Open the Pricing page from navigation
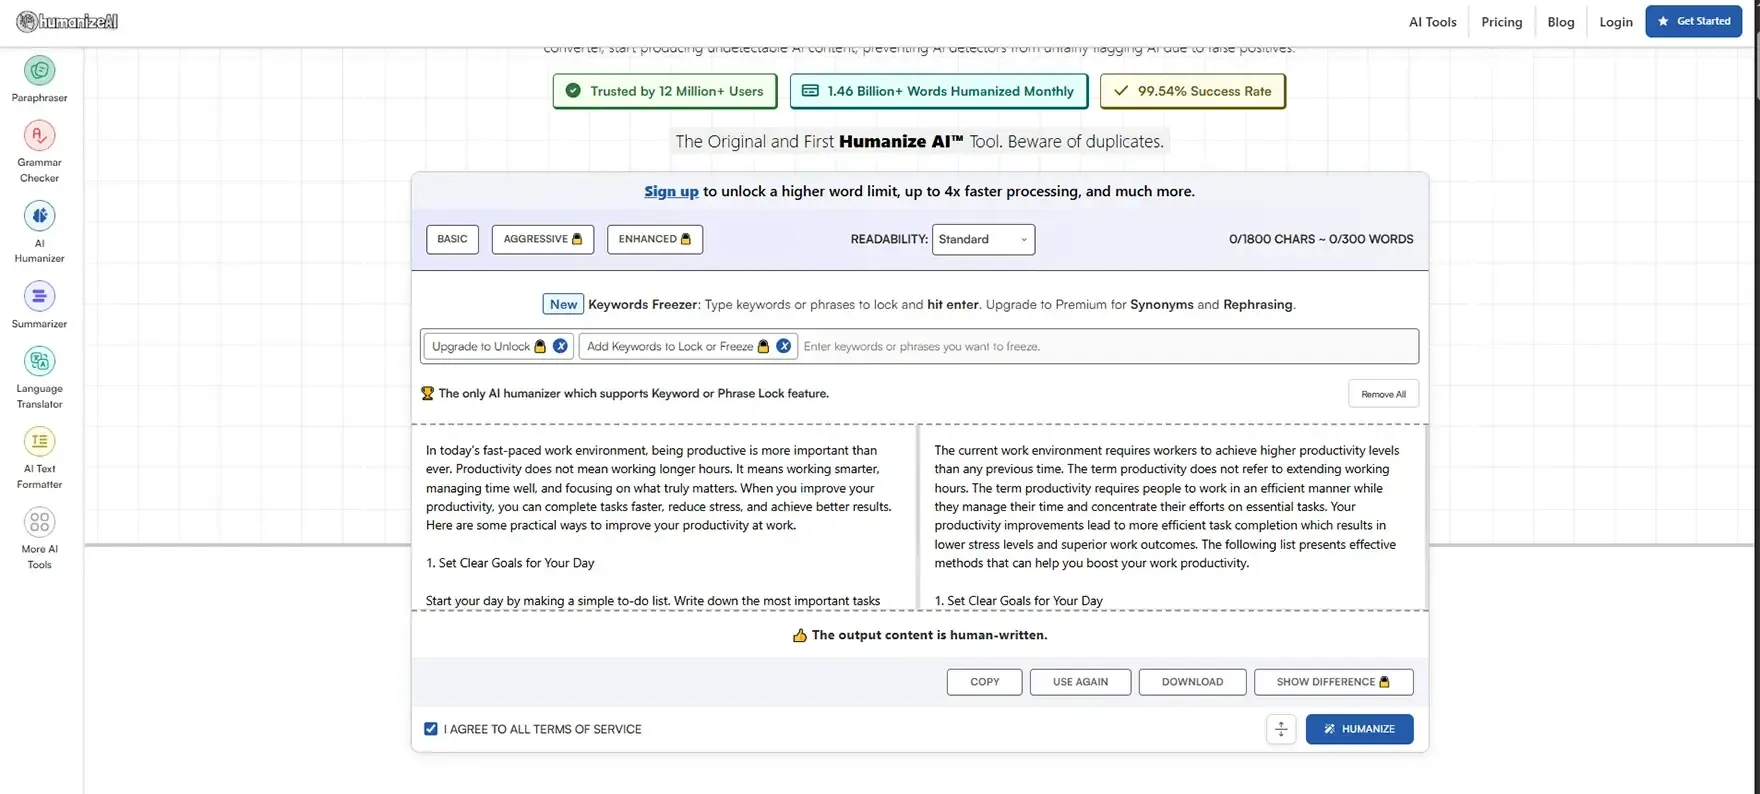Viewport: 1760px width, 794px height. tap(1501, 22)
